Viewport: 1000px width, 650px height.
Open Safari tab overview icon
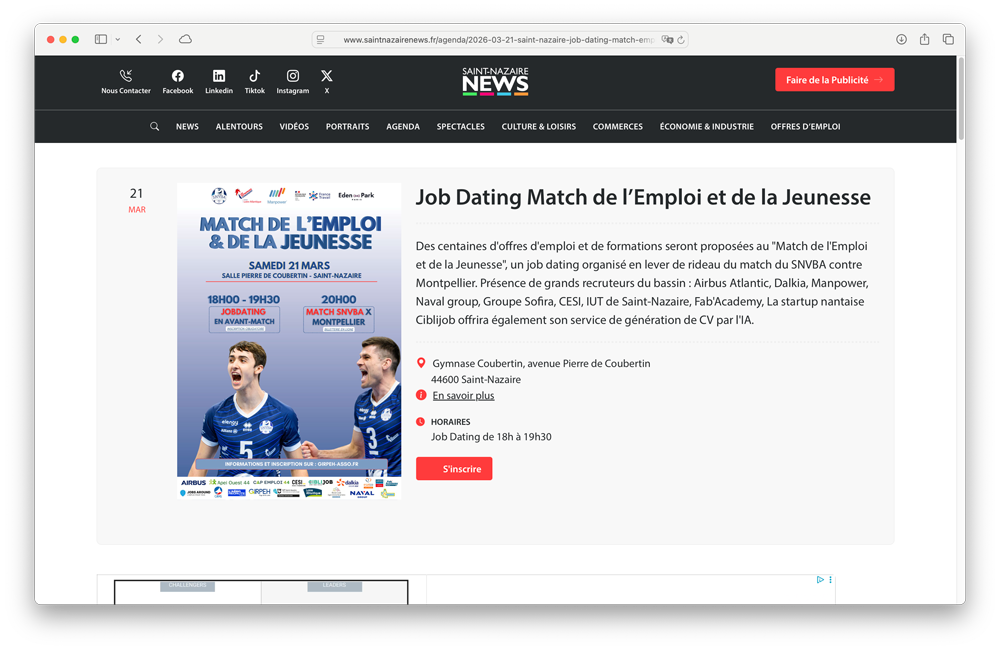point(948,39)
